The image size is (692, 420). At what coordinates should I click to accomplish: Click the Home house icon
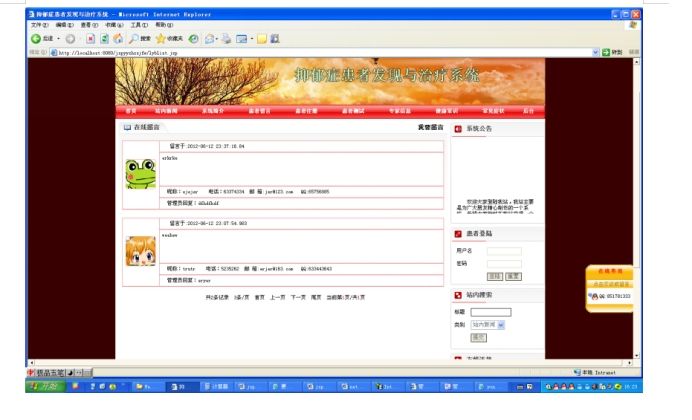[x=118, y=39]
